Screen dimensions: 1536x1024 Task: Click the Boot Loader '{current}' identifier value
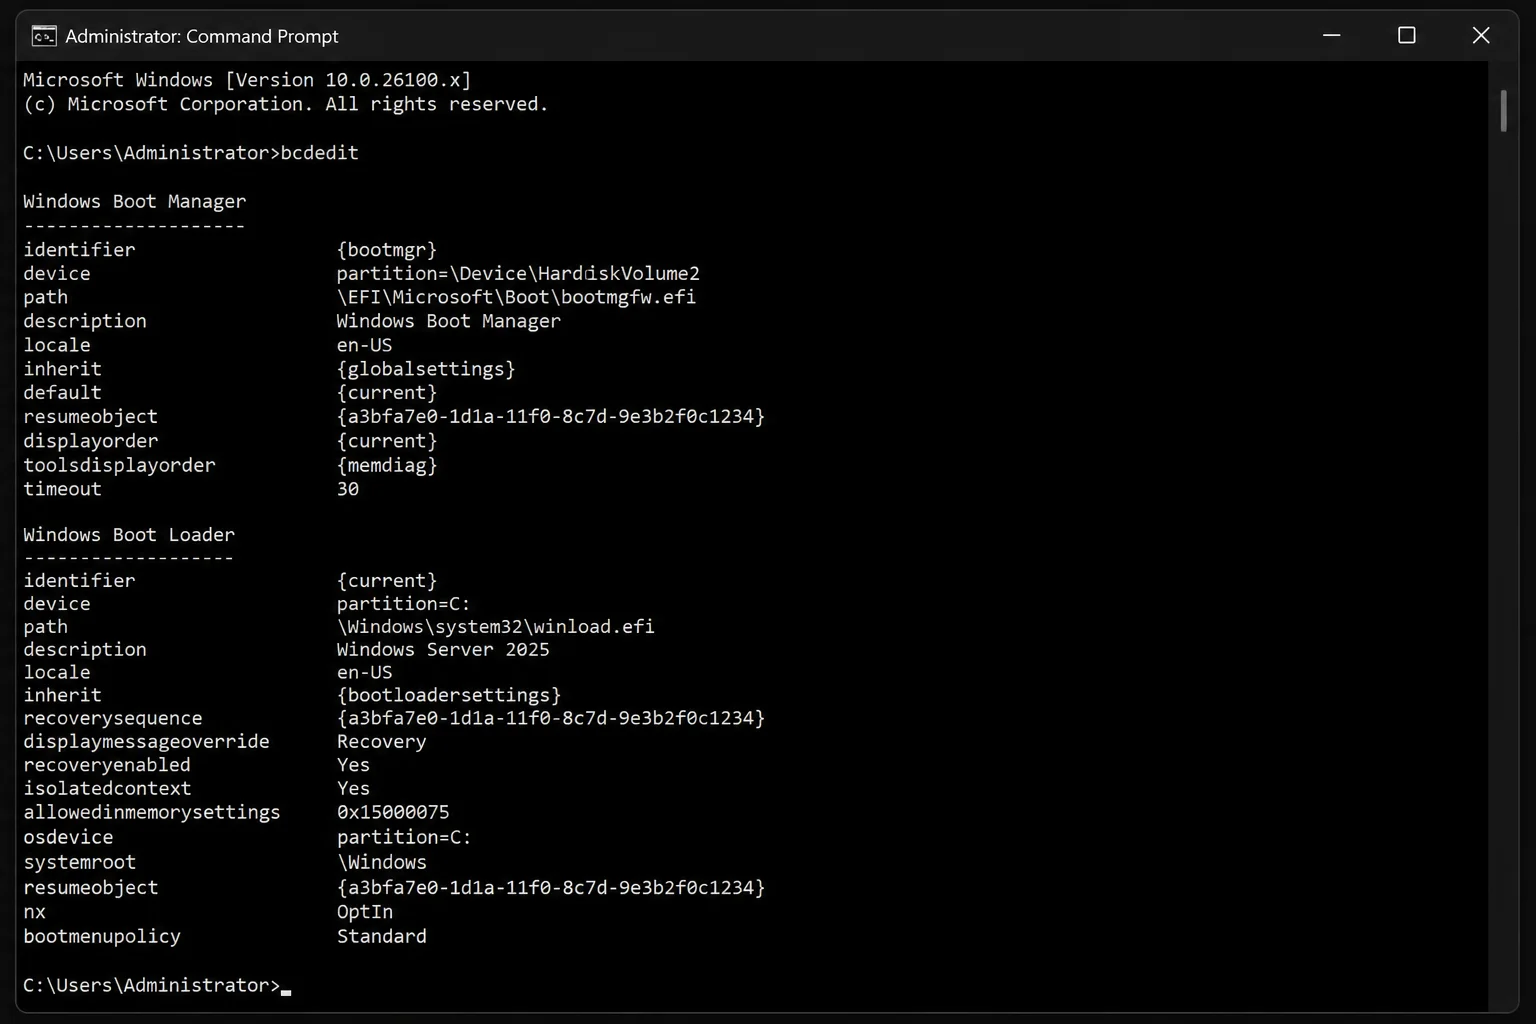point(387,581)
